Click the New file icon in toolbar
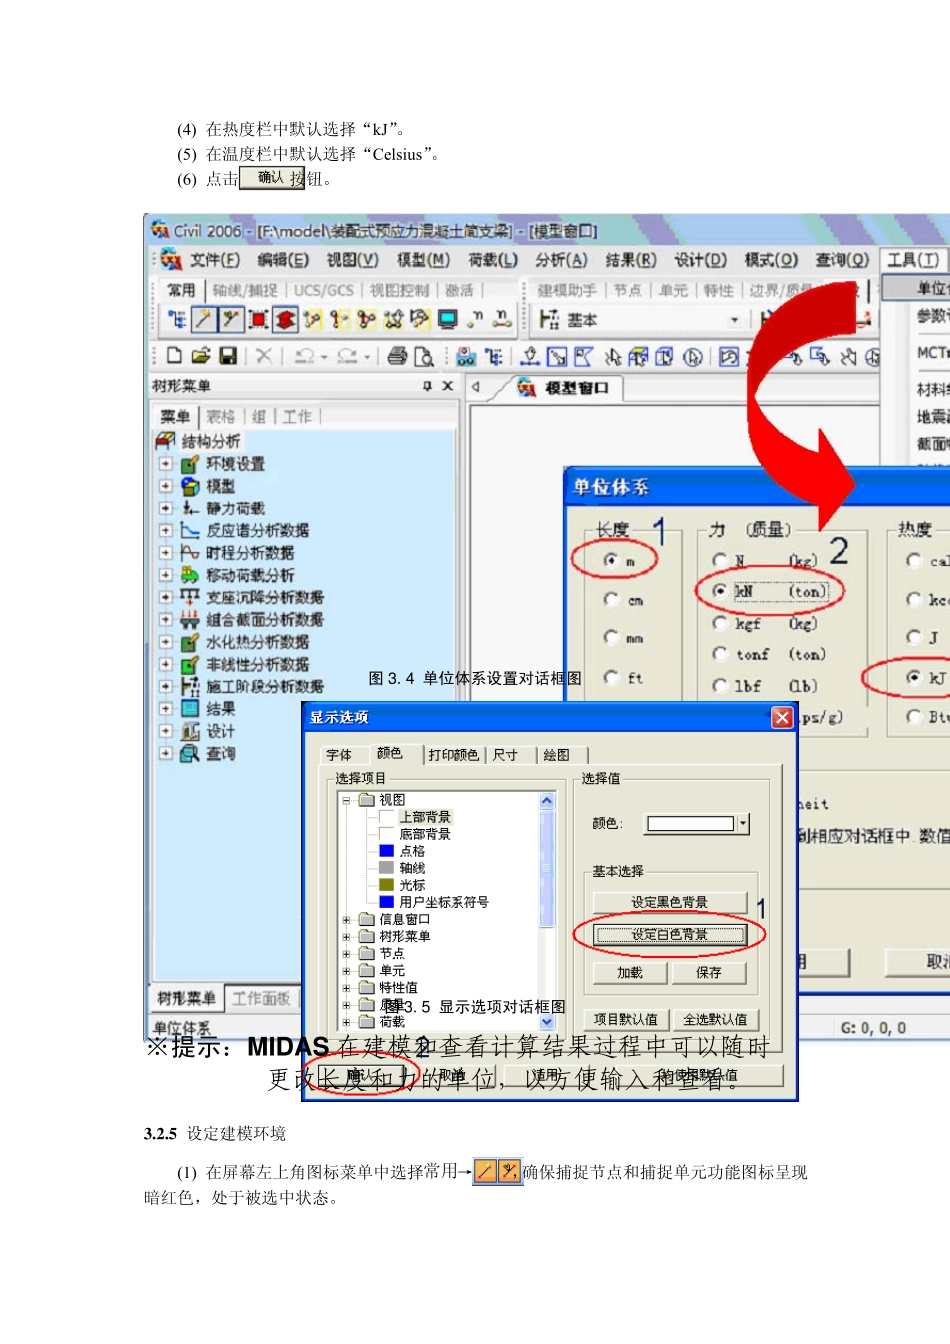 pos(175,356)
